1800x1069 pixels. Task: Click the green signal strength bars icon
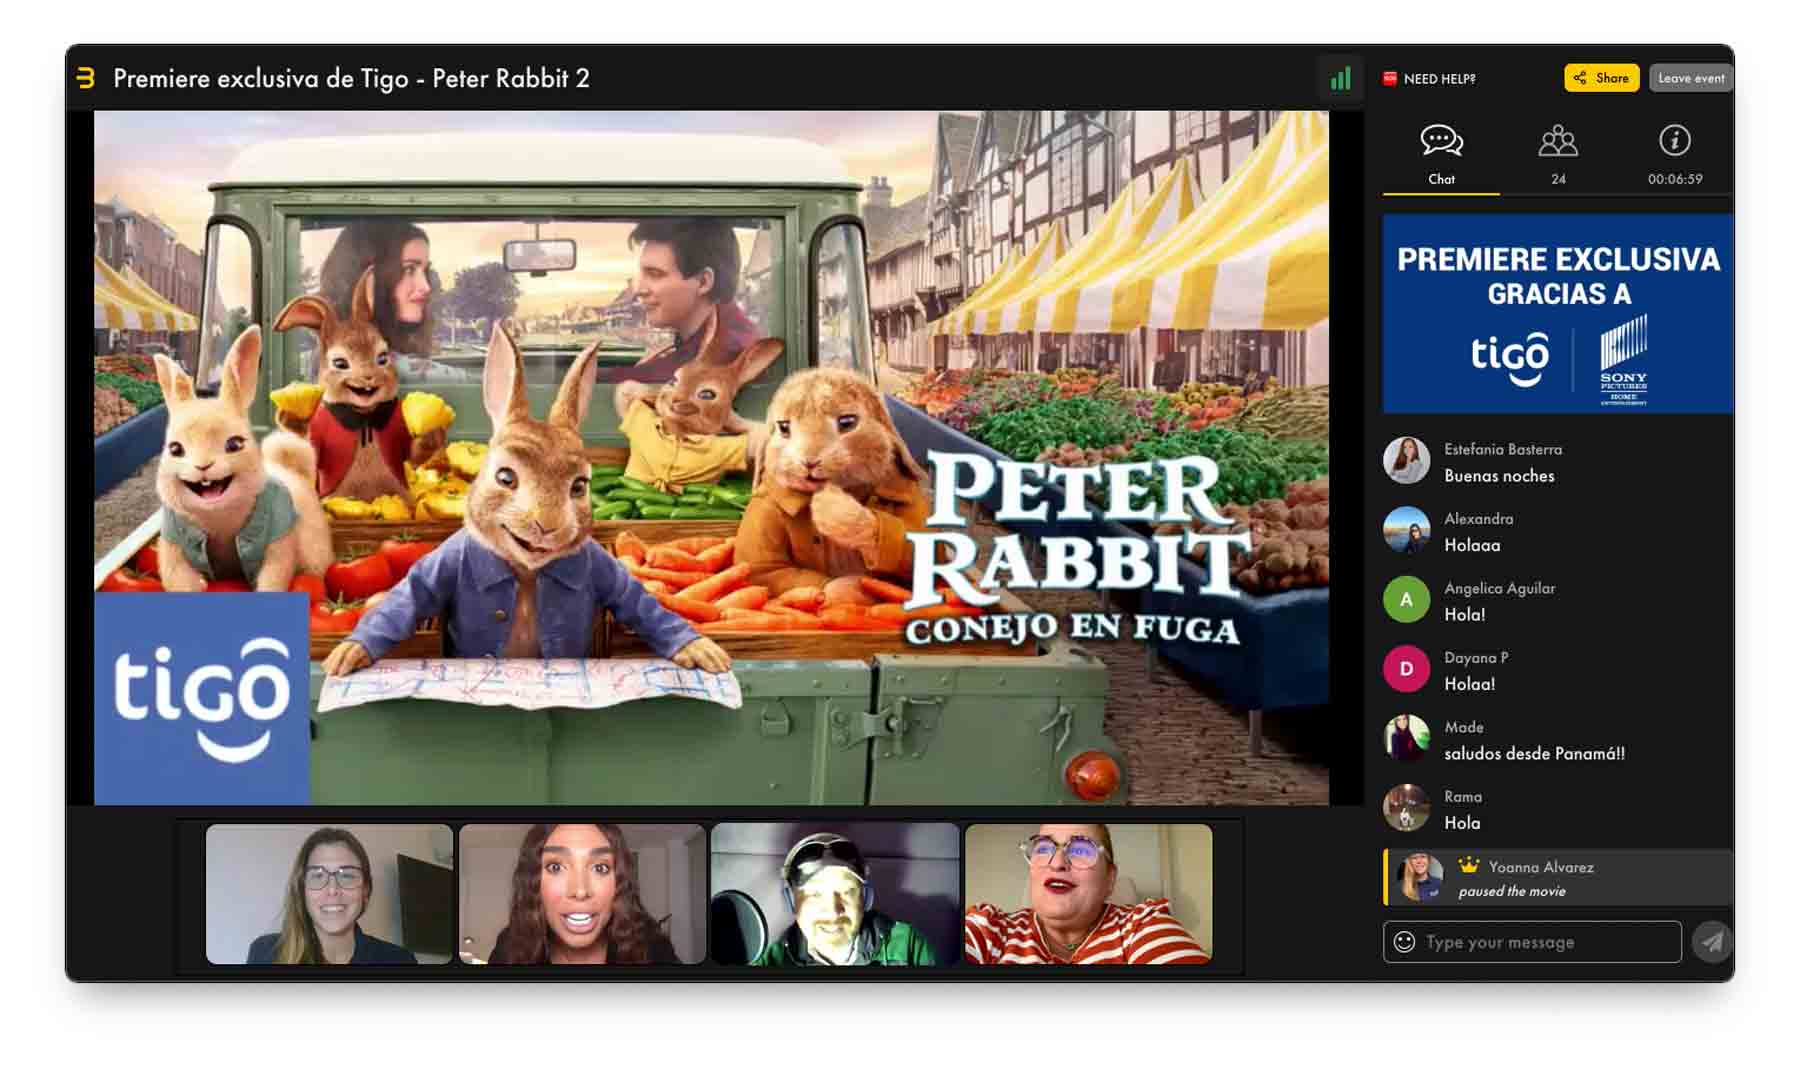(x=1340, y=79)
